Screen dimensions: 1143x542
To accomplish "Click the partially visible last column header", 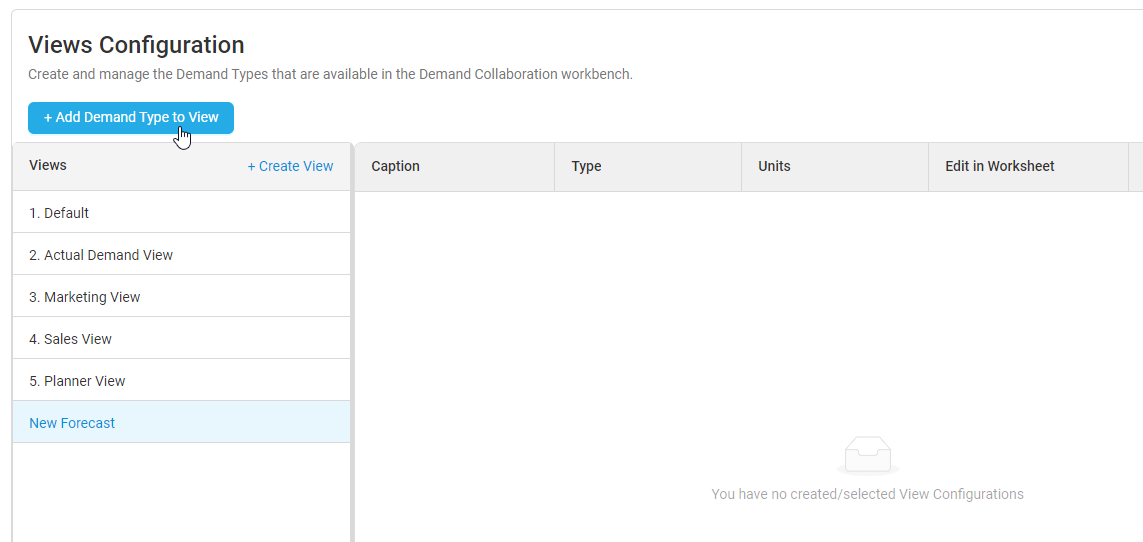I will pyautogui.click(x=1136, y=167).
